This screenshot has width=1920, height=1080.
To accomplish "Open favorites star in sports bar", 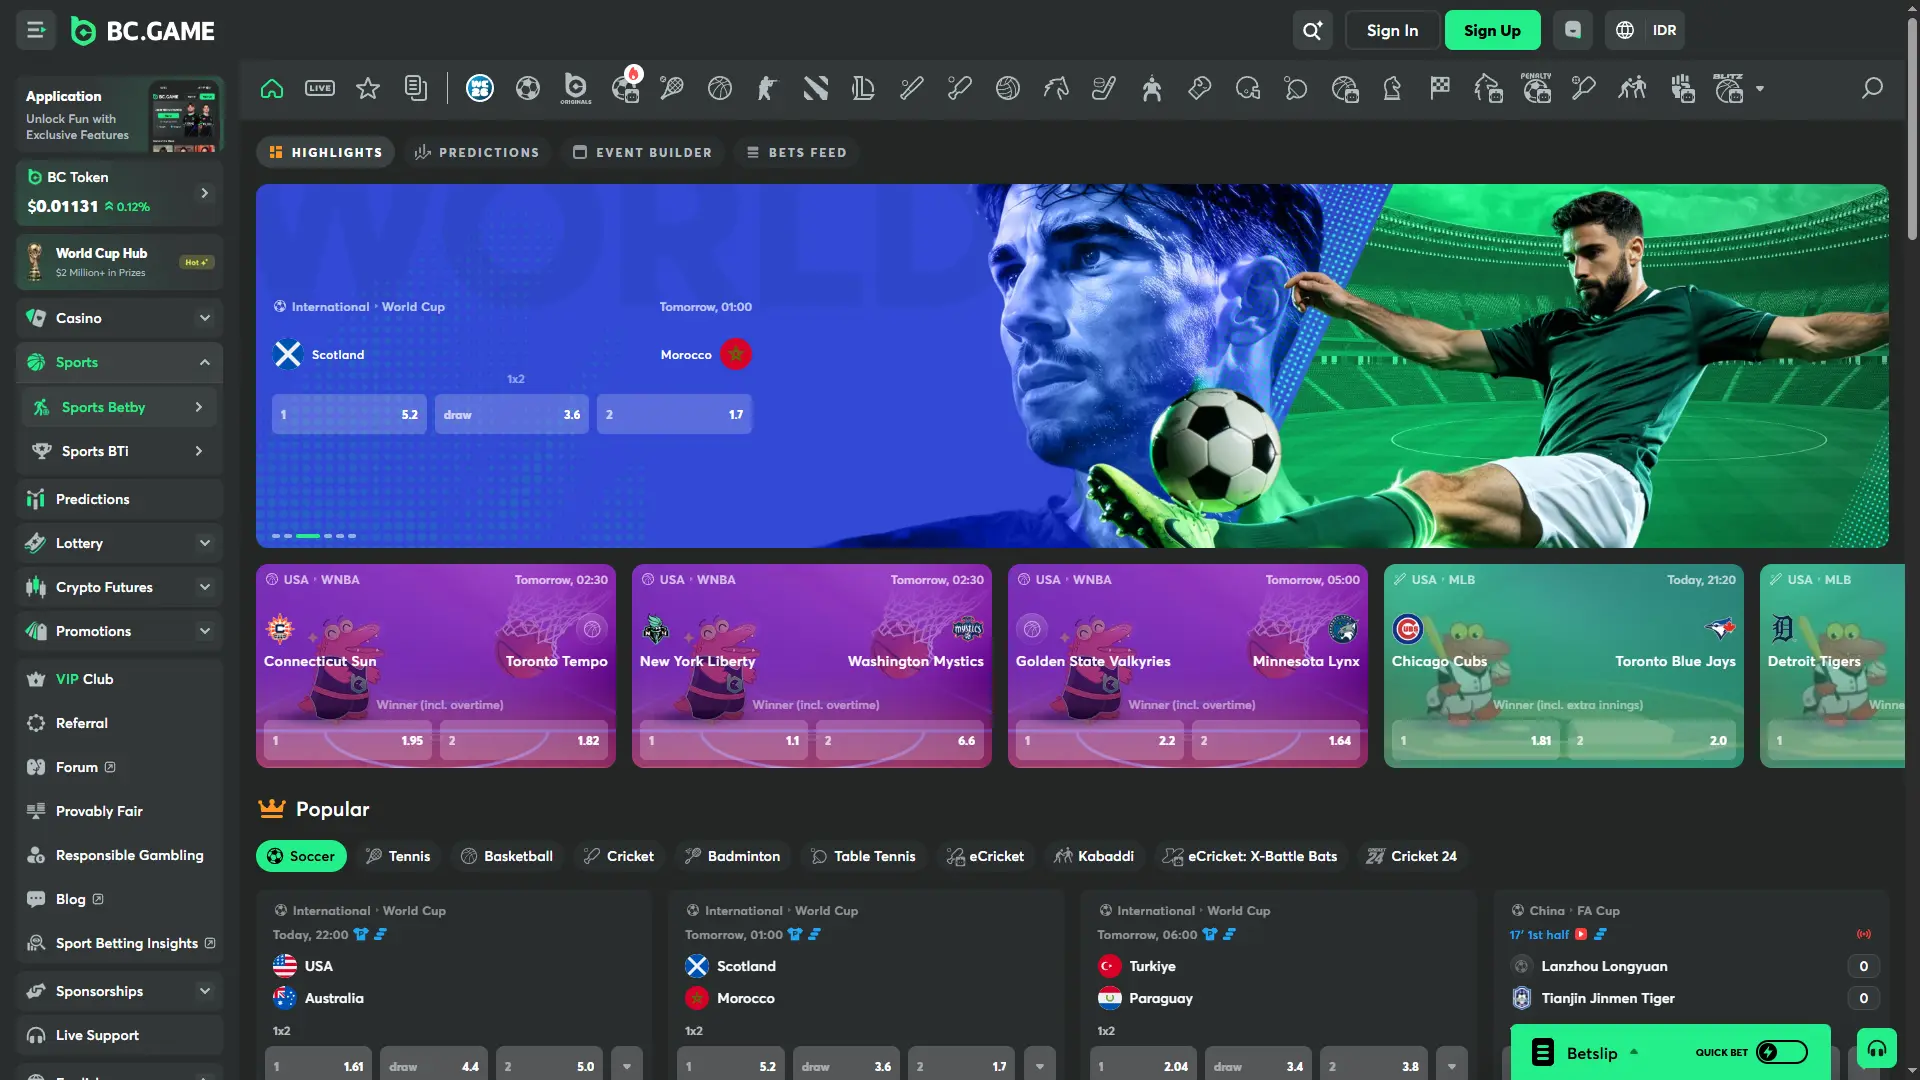I will tap(368, 88).
